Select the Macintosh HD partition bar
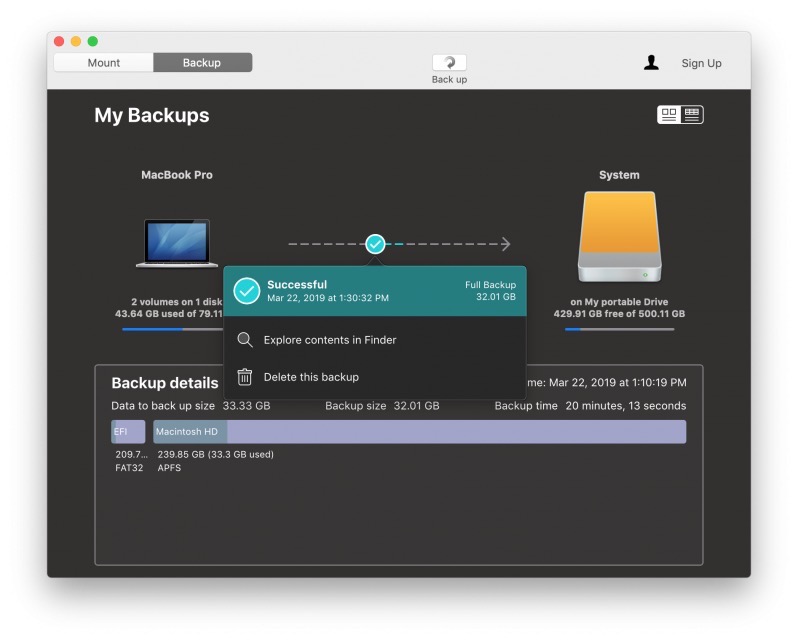This screenshot has height=640, width=798. tap(420, 432)
